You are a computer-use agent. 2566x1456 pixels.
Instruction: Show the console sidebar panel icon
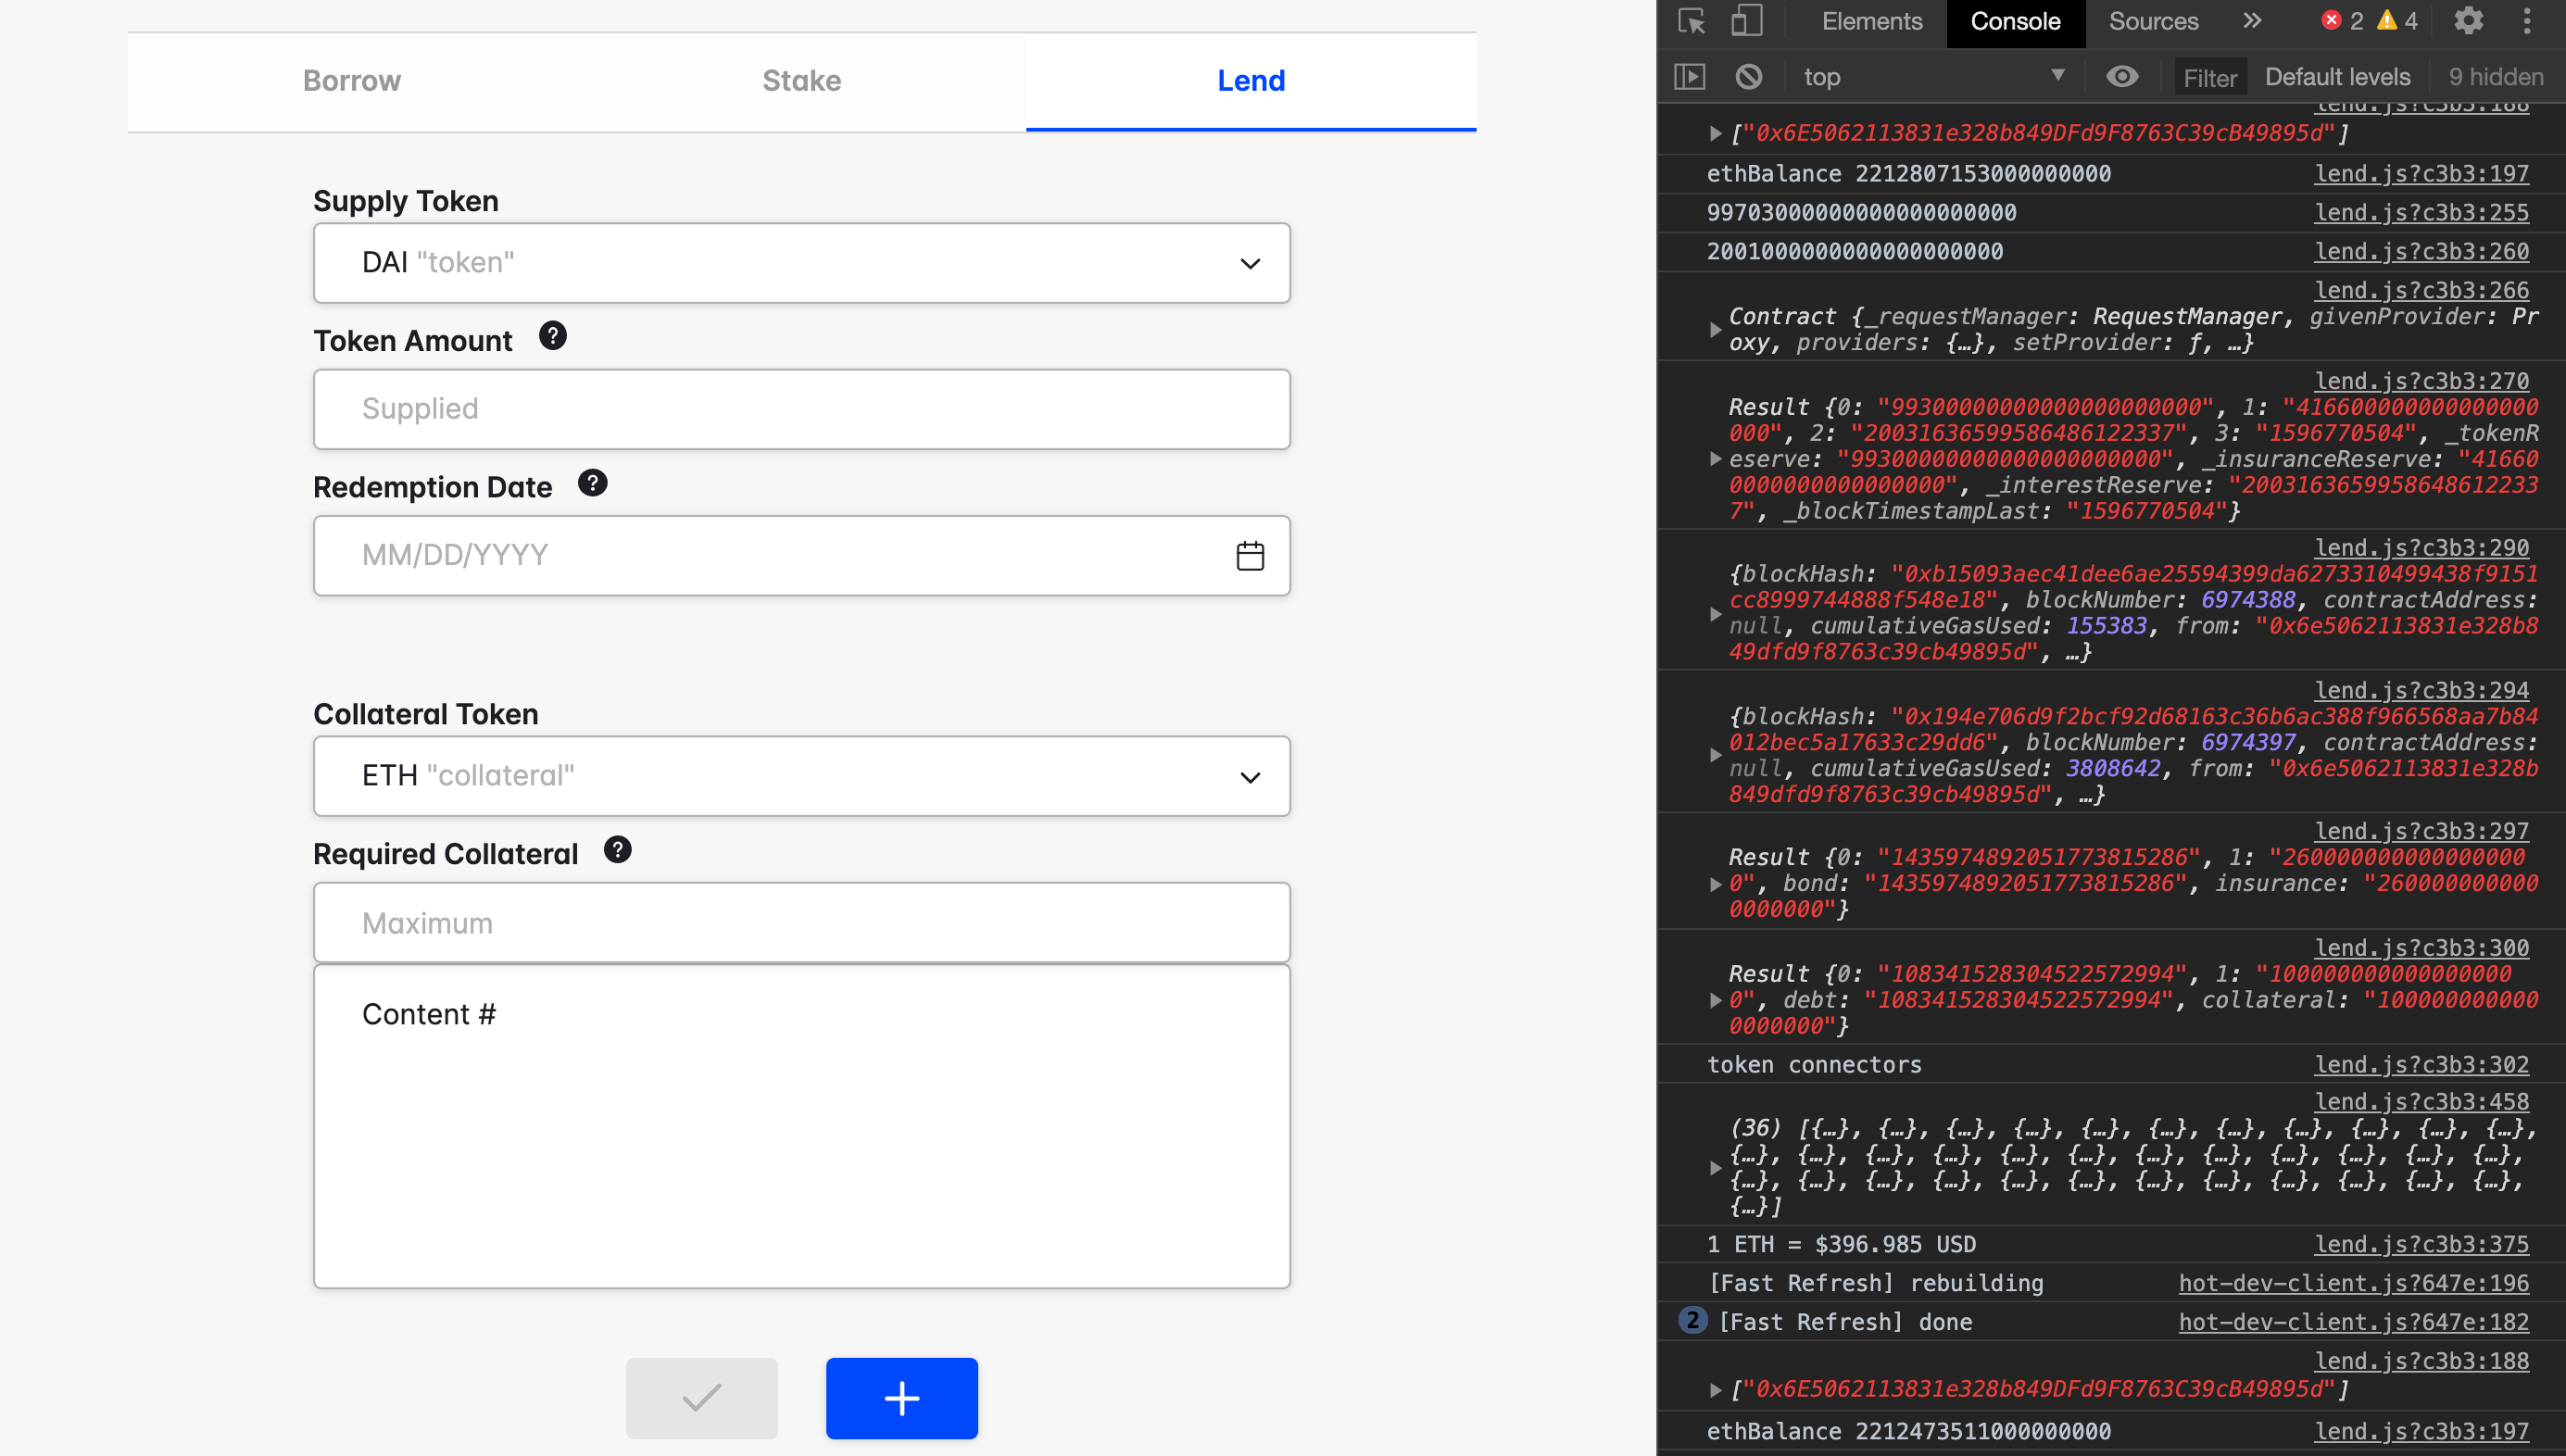(1690, 77)
